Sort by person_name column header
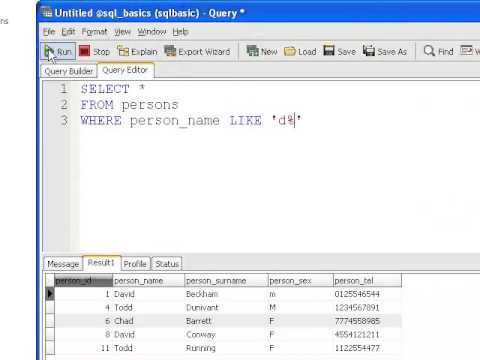Image resolution: width=480 pixels, height=360 pixels. 149,281
